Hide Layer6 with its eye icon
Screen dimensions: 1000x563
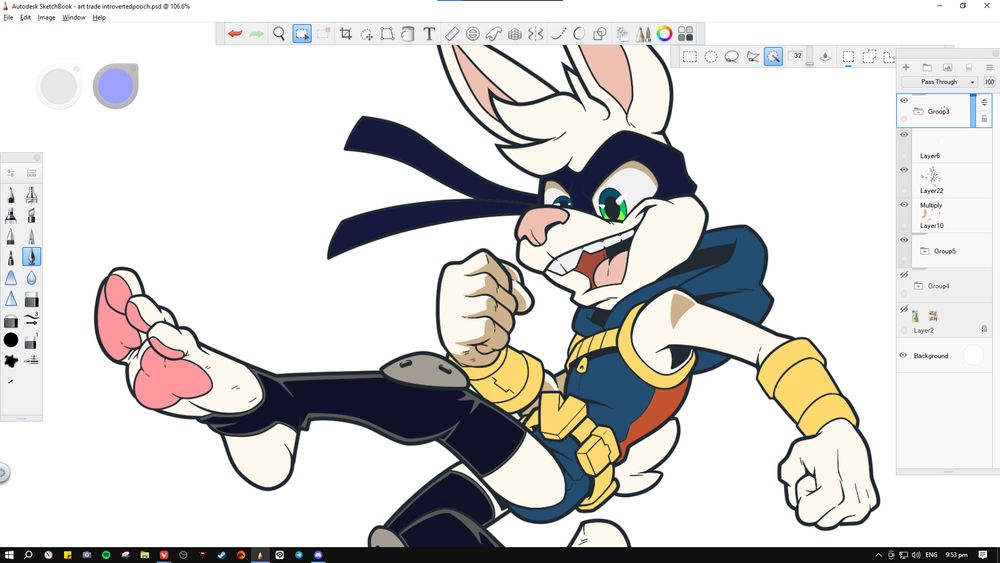click(904, 135)
